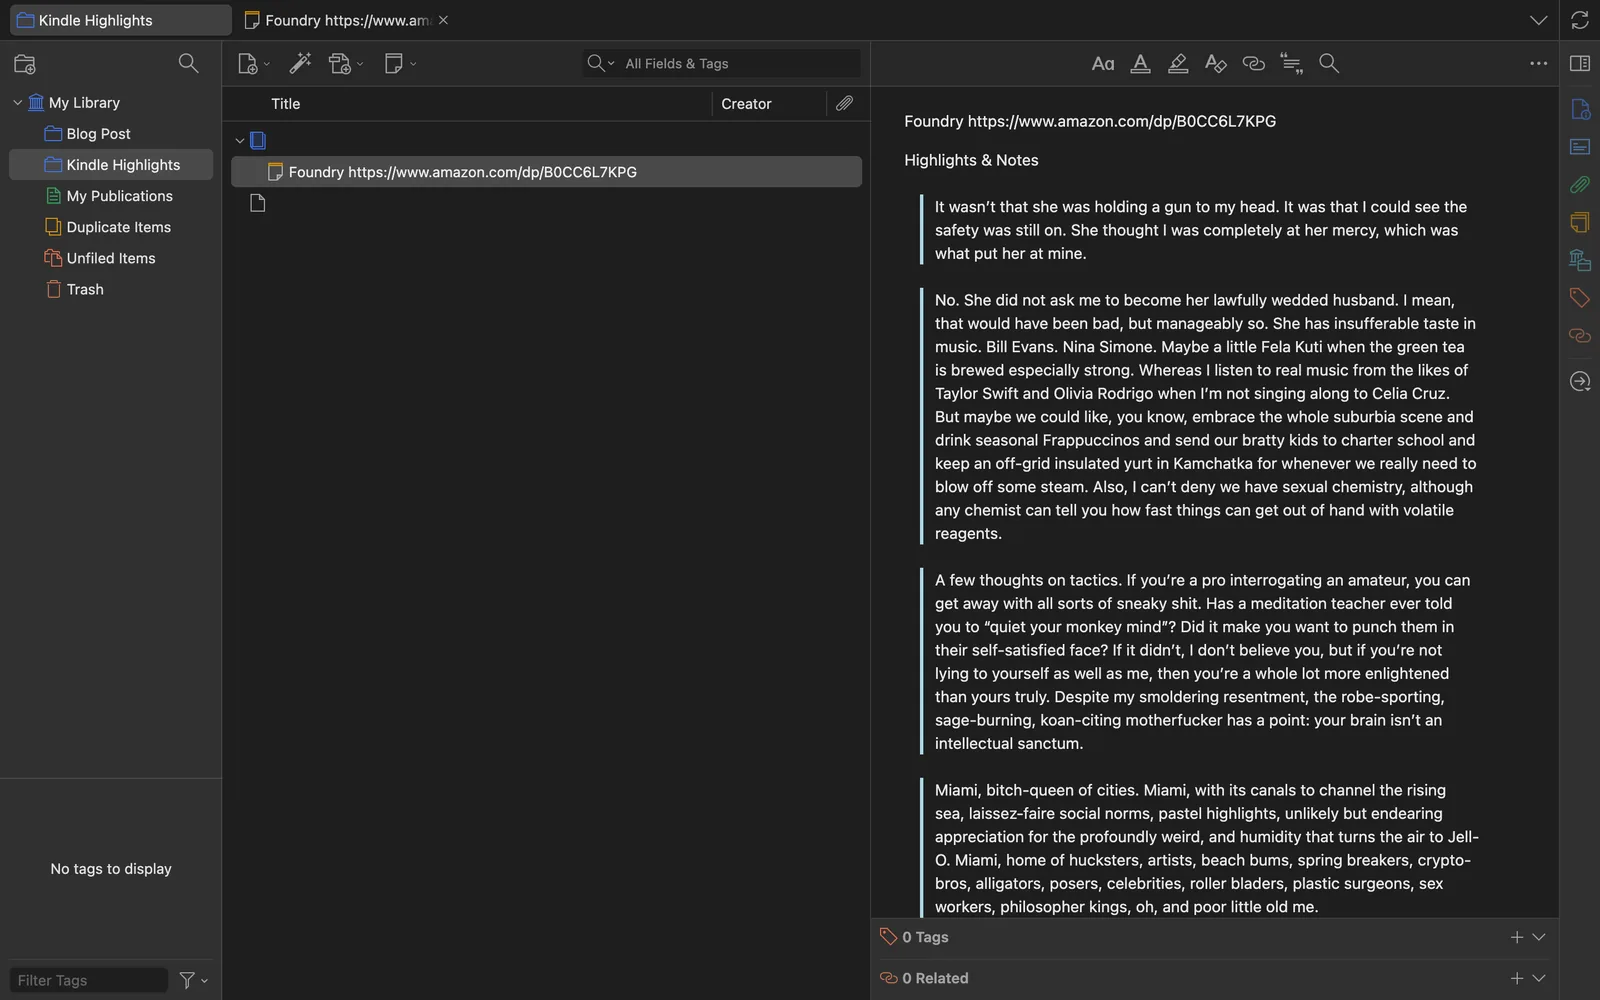Click the Highlights & Notes heading text

971,160
